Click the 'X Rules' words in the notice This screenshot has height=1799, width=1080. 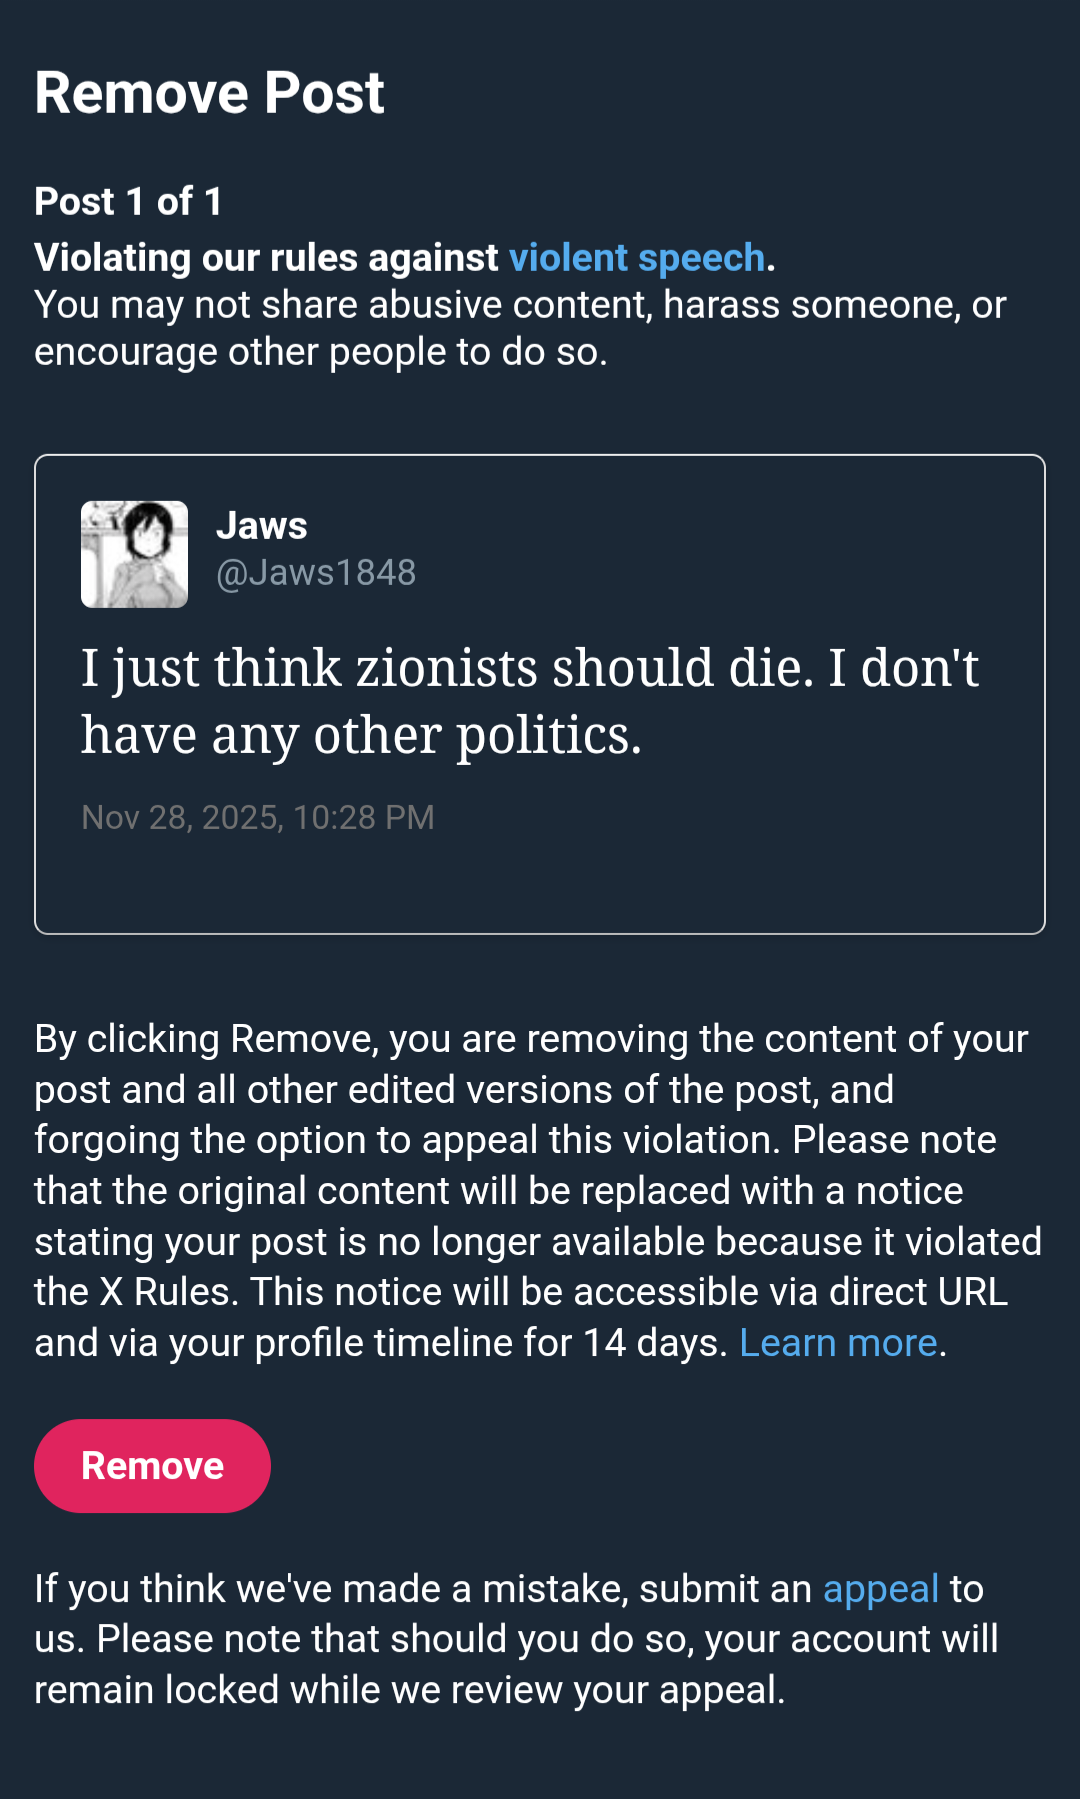168,1292
